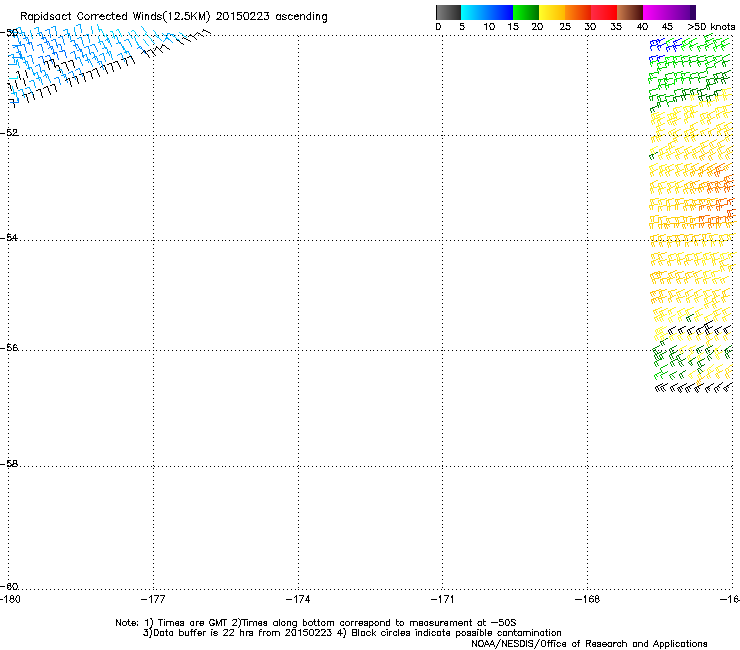Viewport: 740px width, 650px height.
Task: Select the orange 25-30 knots legend band
Action: tap(578, 12)
